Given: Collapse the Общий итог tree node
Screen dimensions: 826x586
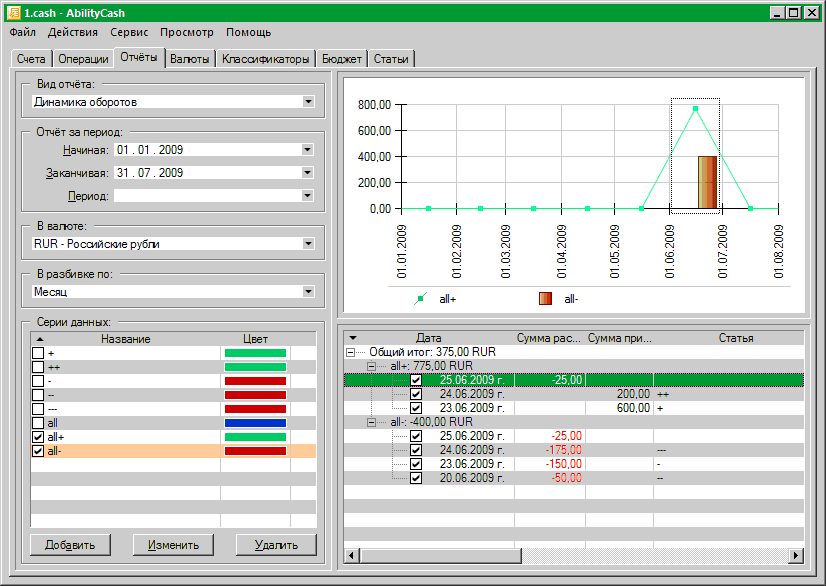Looking at the screenshot, I should (350, 352).
